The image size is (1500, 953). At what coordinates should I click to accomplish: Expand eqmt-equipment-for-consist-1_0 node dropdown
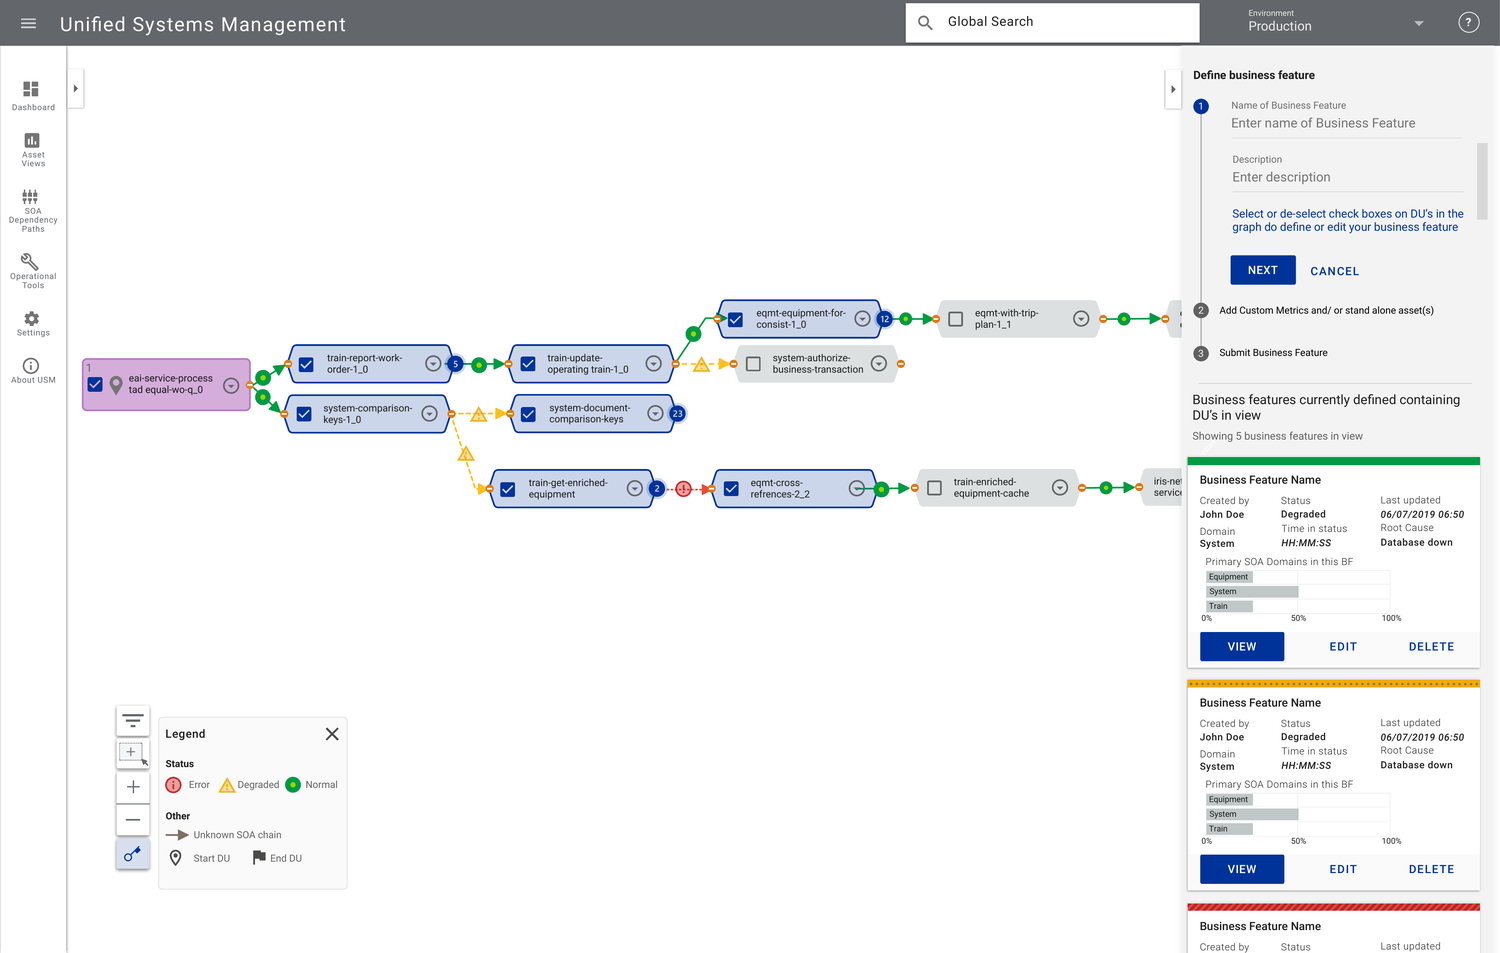(862, 319)
